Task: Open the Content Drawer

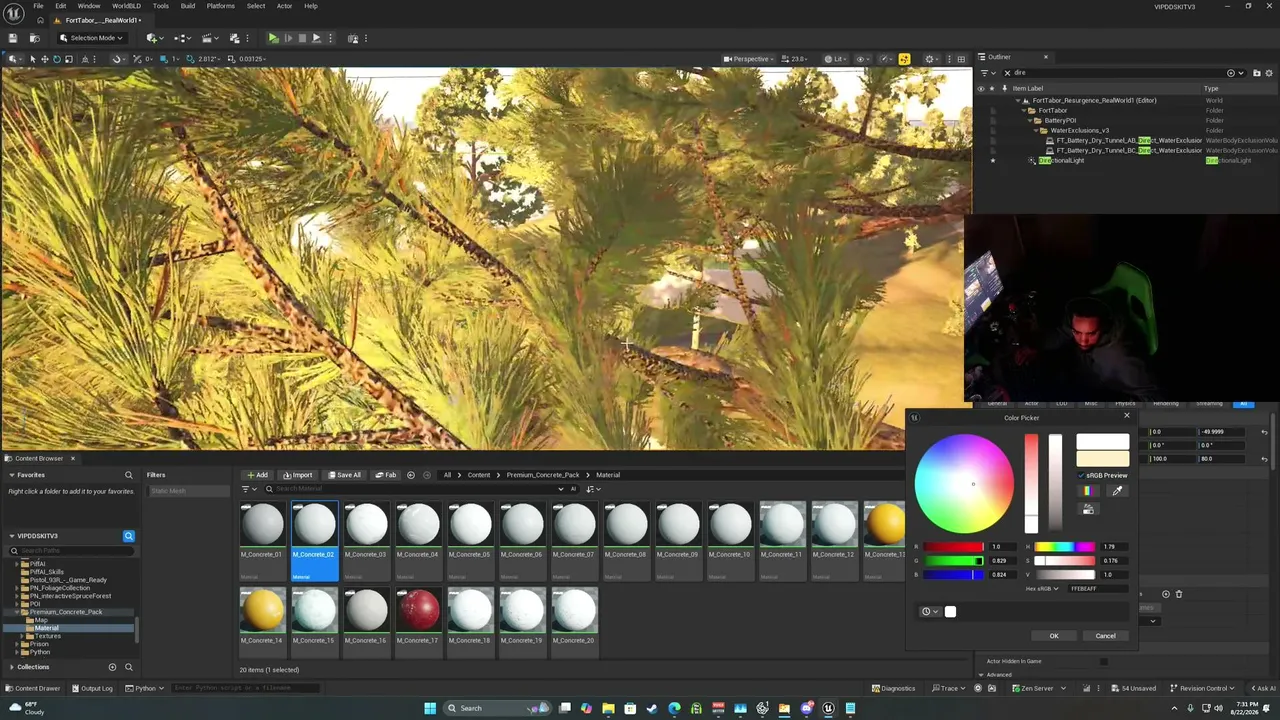Action: point(33,688)
